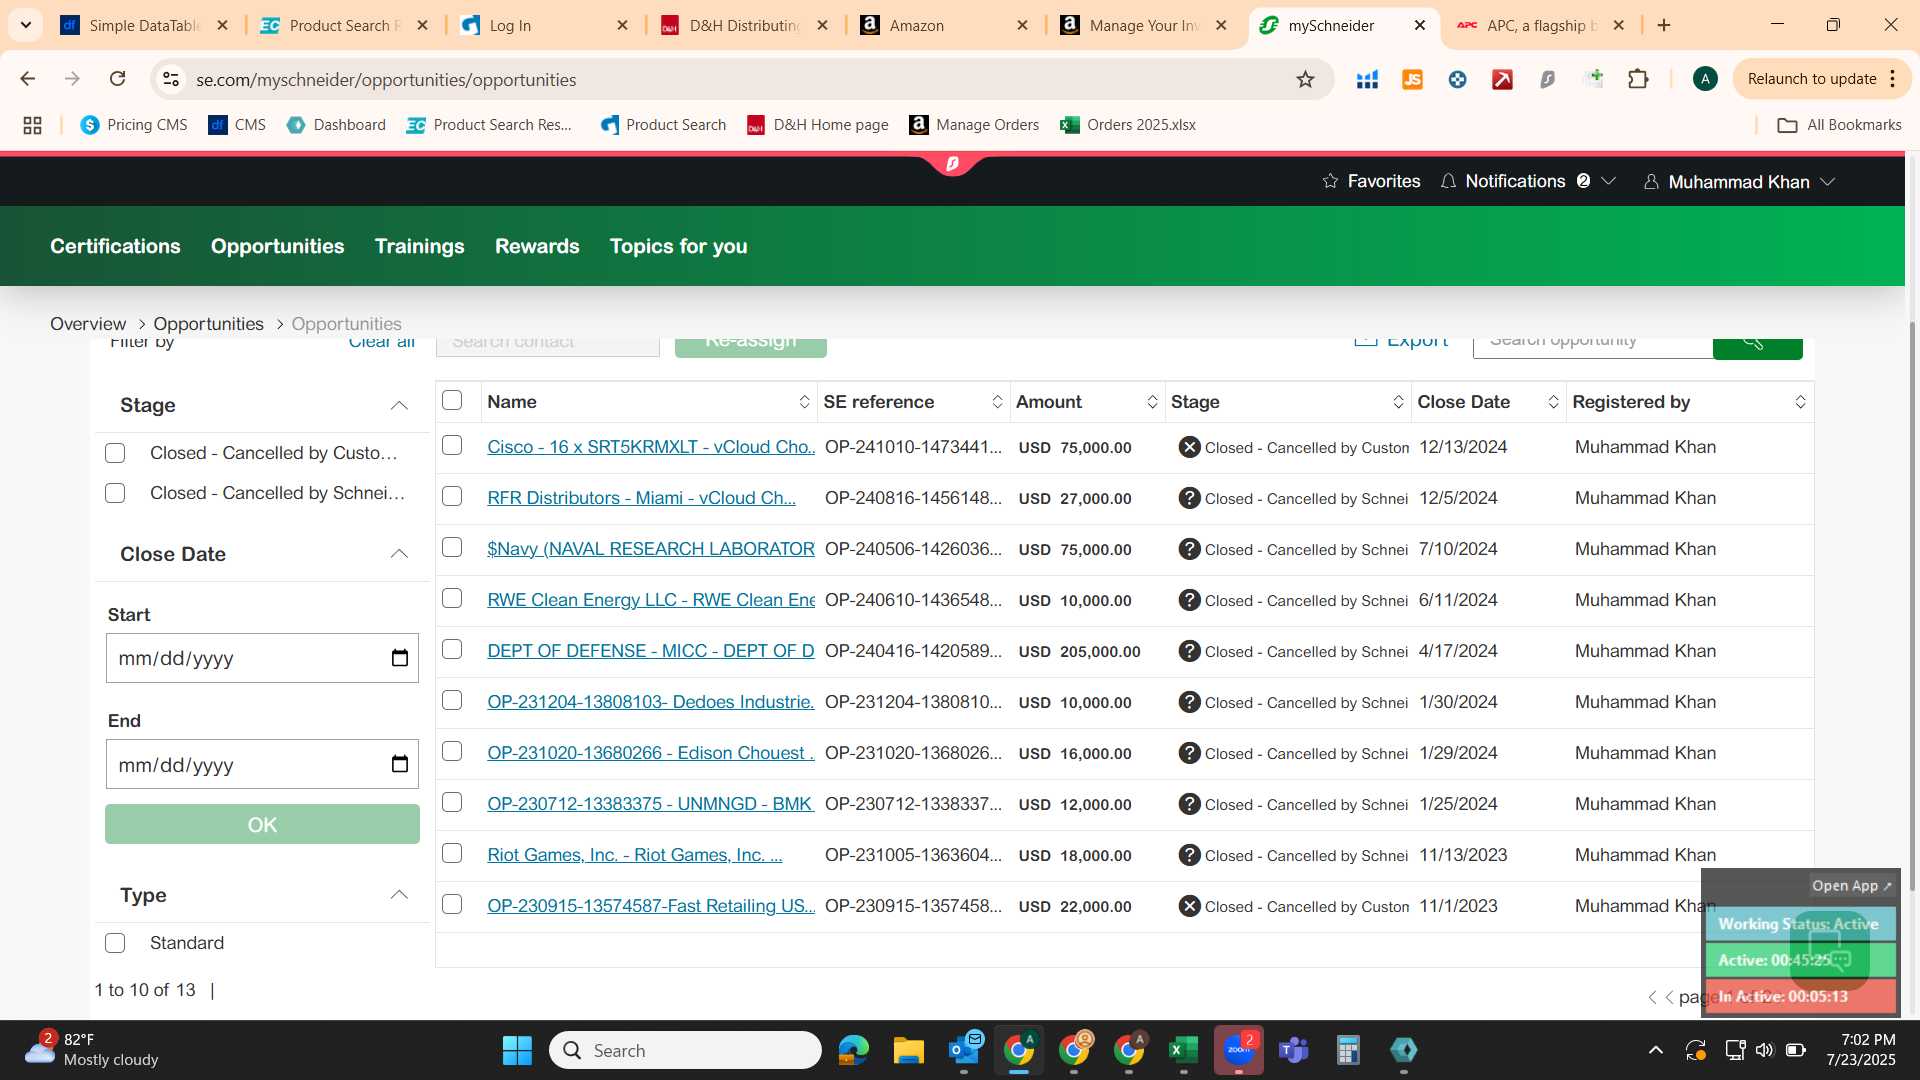The width and height of the screenshot is (1920, 1080).
Task: Click the green search opportunity magnifier button
Action: tap(1757, 346)
